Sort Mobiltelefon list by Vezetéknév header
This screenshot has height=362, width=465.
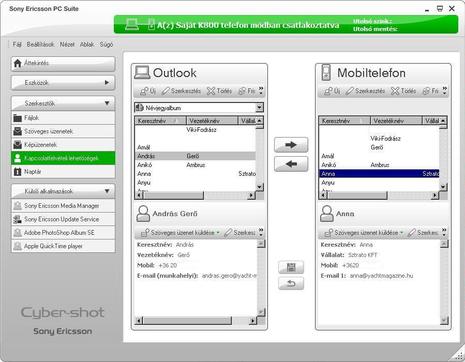point(397,121)
